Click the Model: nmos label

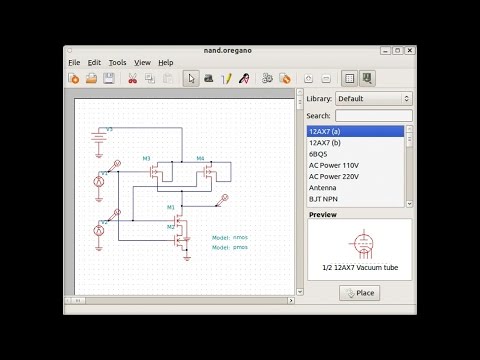point(230,237)
